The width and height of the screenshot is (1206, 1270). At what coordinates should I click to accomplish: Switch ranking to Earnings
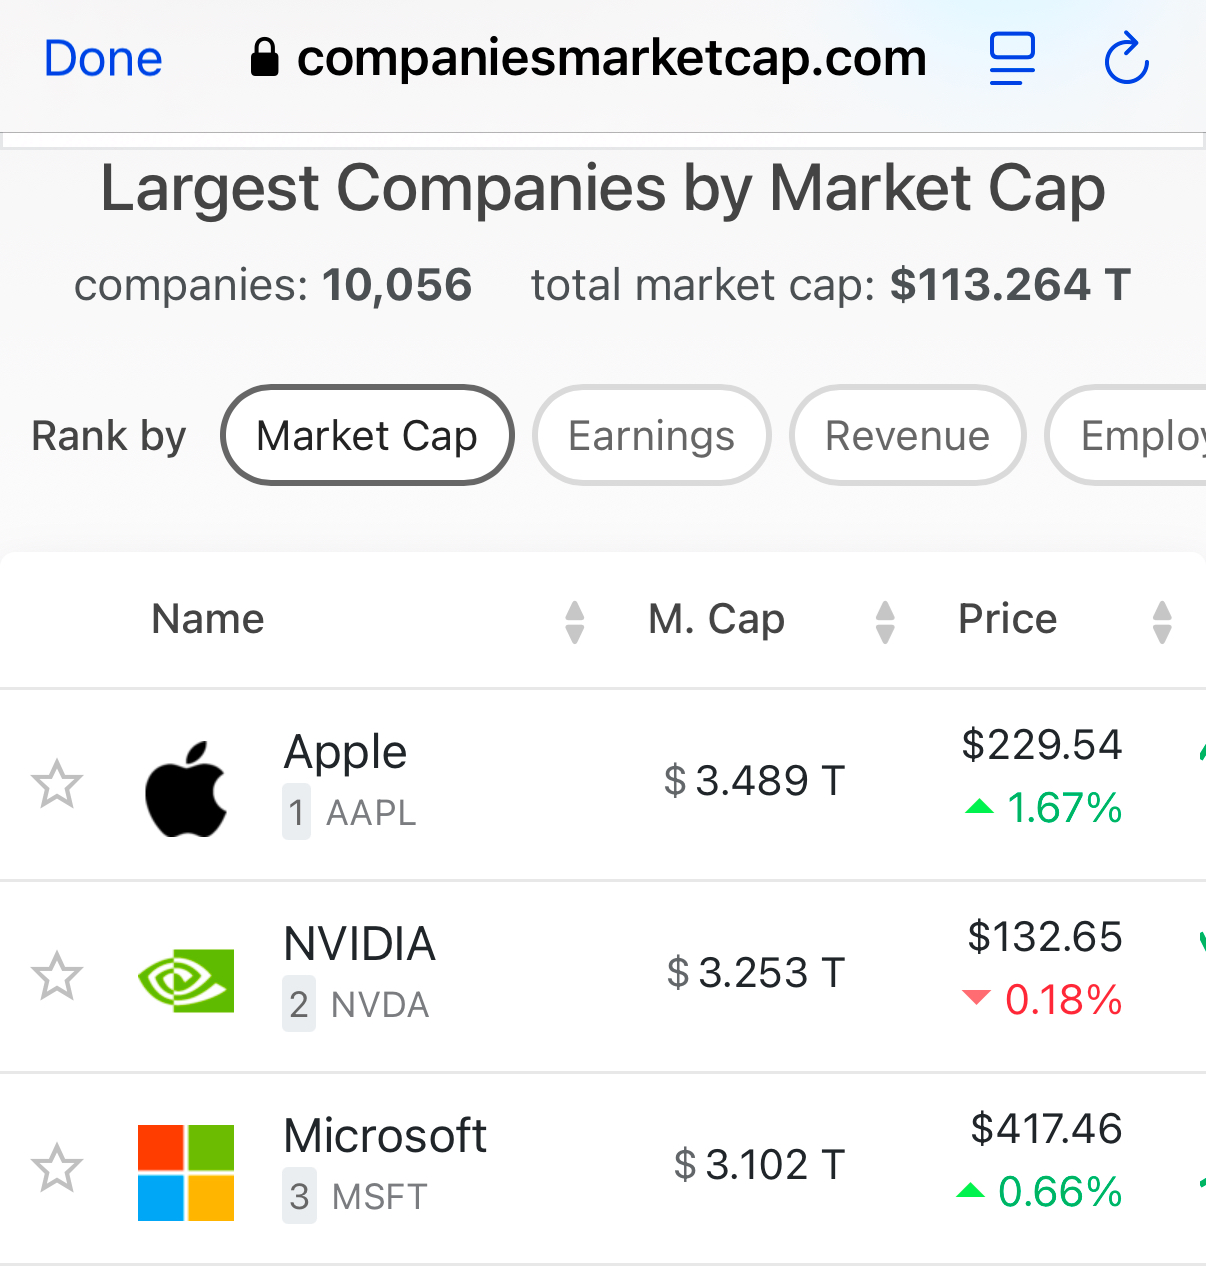[x=652, y=435]
